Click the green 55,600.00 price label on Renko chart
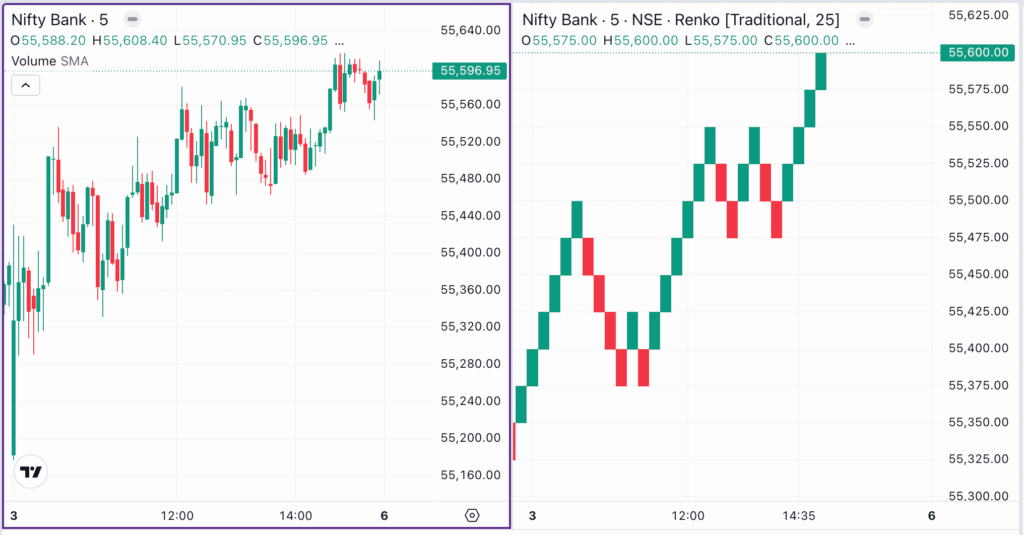Screen dimensions: 1024x535 point(978,52)
